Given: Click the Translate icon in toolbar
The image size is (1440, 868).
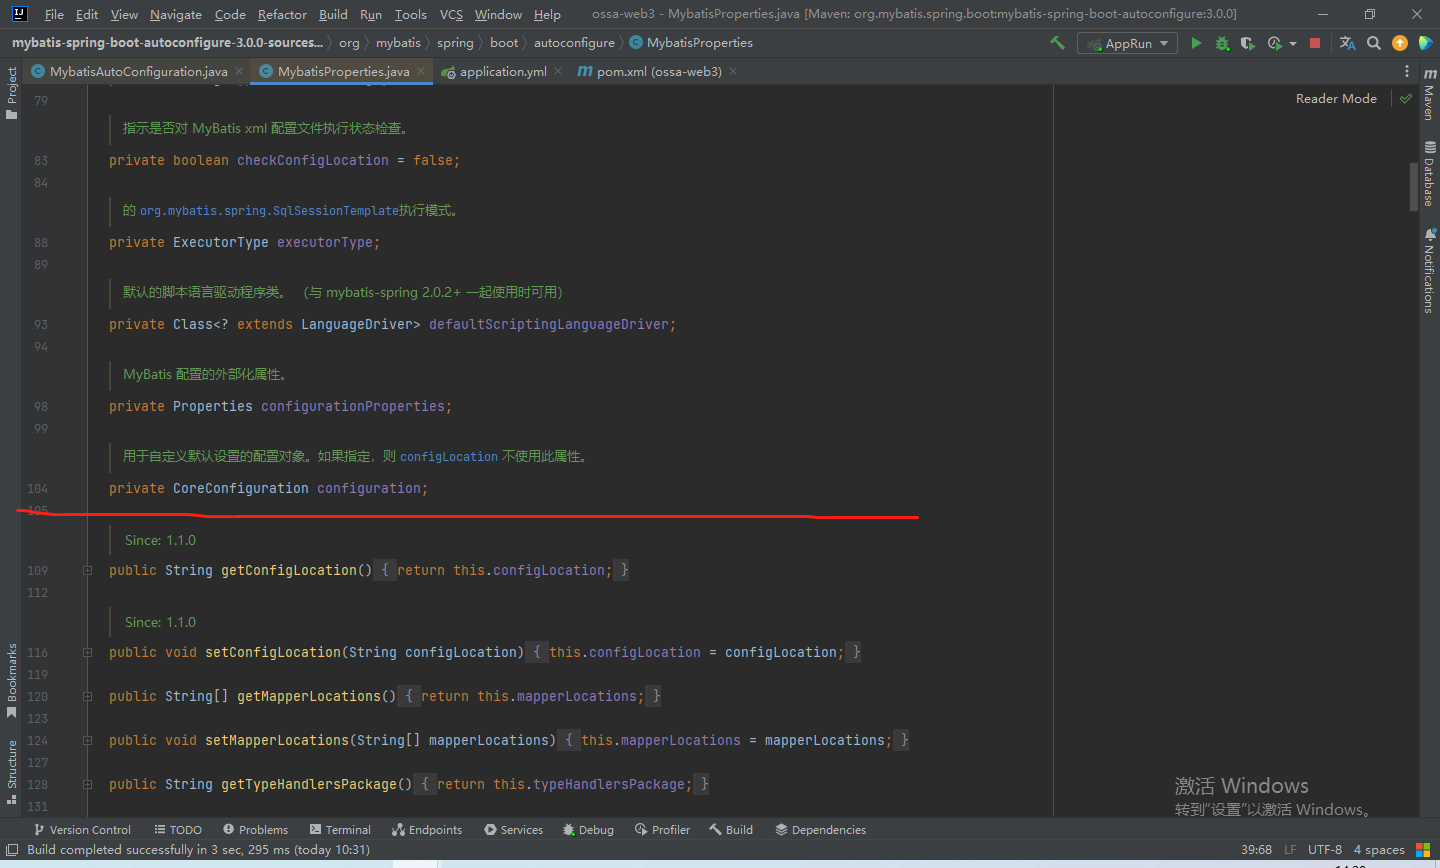Looking at the screenshot, I should tap(1347, 43).
